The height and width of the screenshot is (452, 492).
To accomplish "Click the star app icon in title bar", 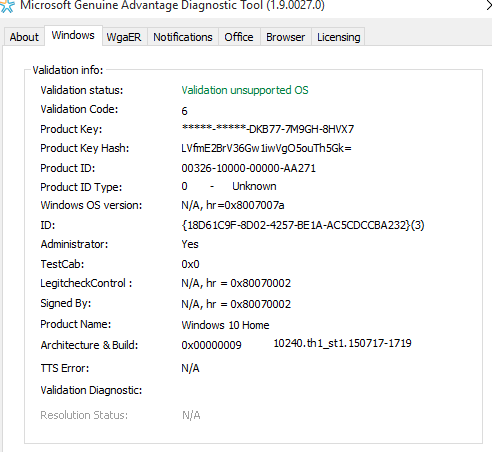I will (7, 6).
